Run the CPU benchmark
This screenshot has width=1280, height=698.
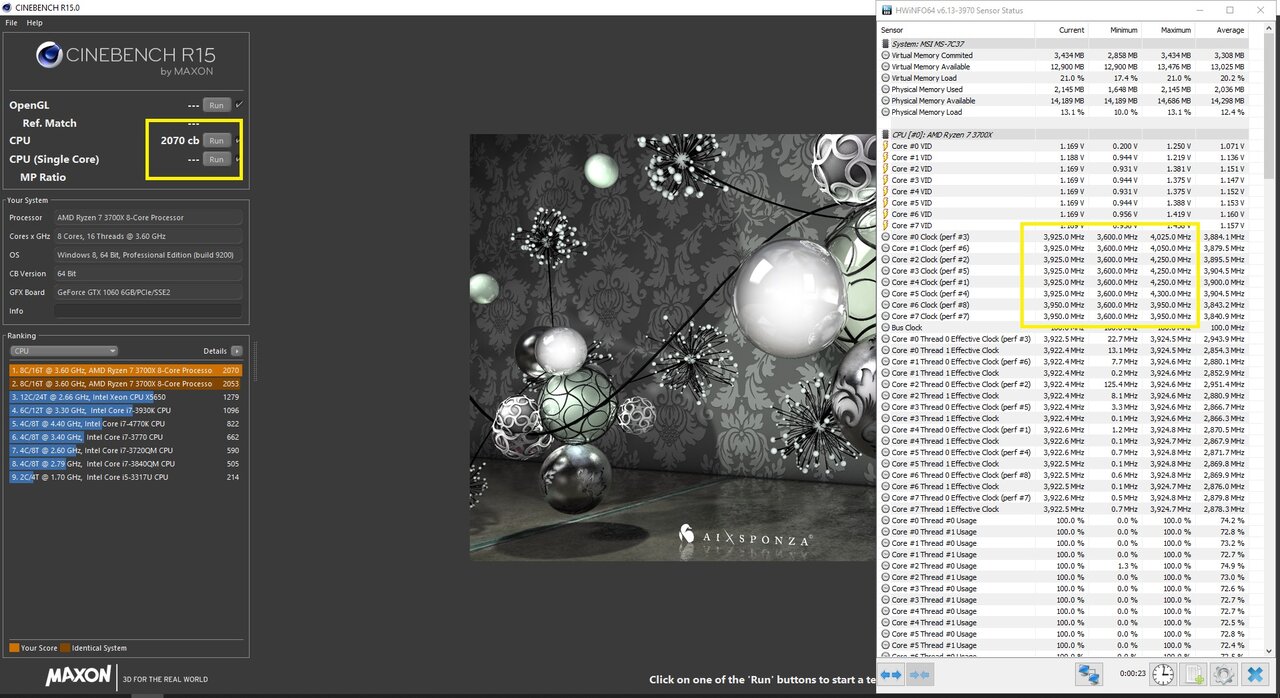coord(216,140)
